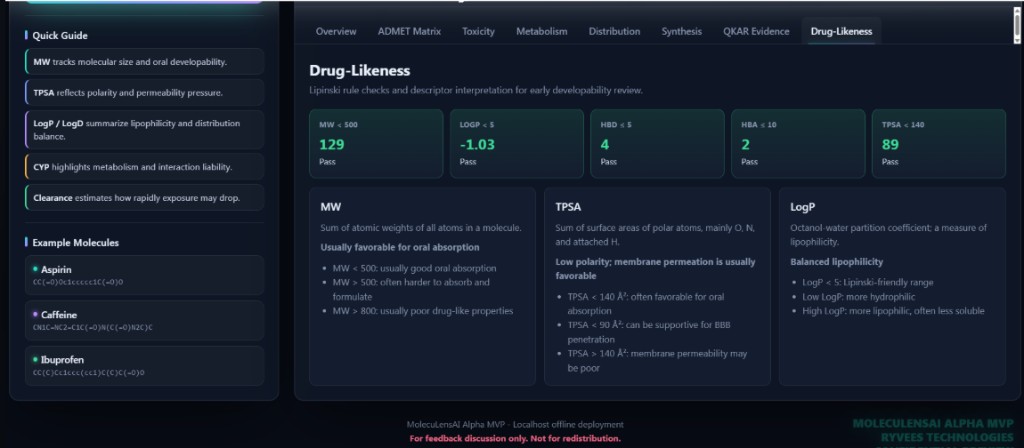Click the TPSA value 89
Image resolution: width=1024 pixels, height=448 pixels.
coord(889,144)
